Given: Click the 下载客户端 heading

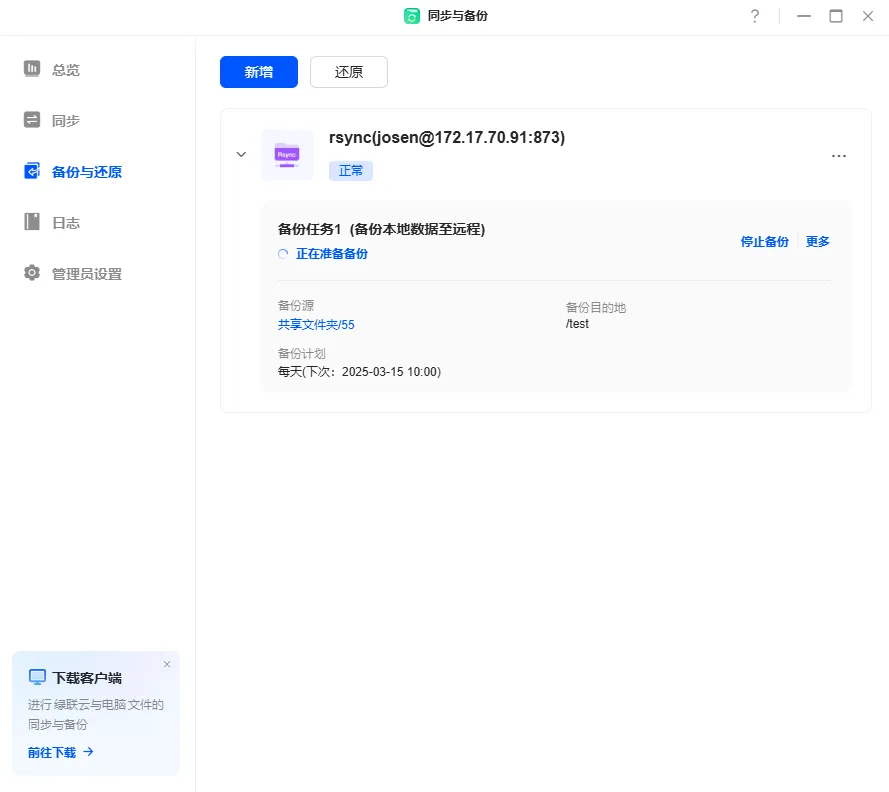Looking at the screenshot, I should coord(87,677).
